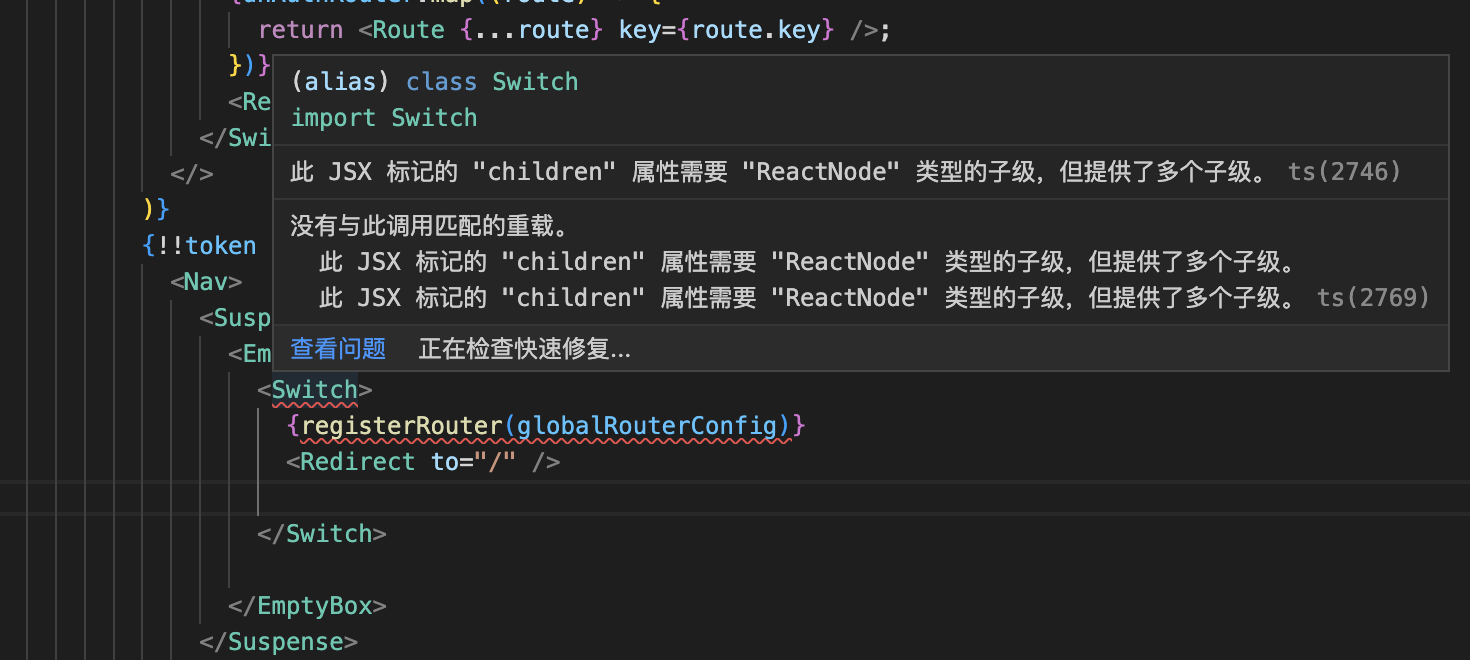Click the ts(2746) error code

(1345, 171)
